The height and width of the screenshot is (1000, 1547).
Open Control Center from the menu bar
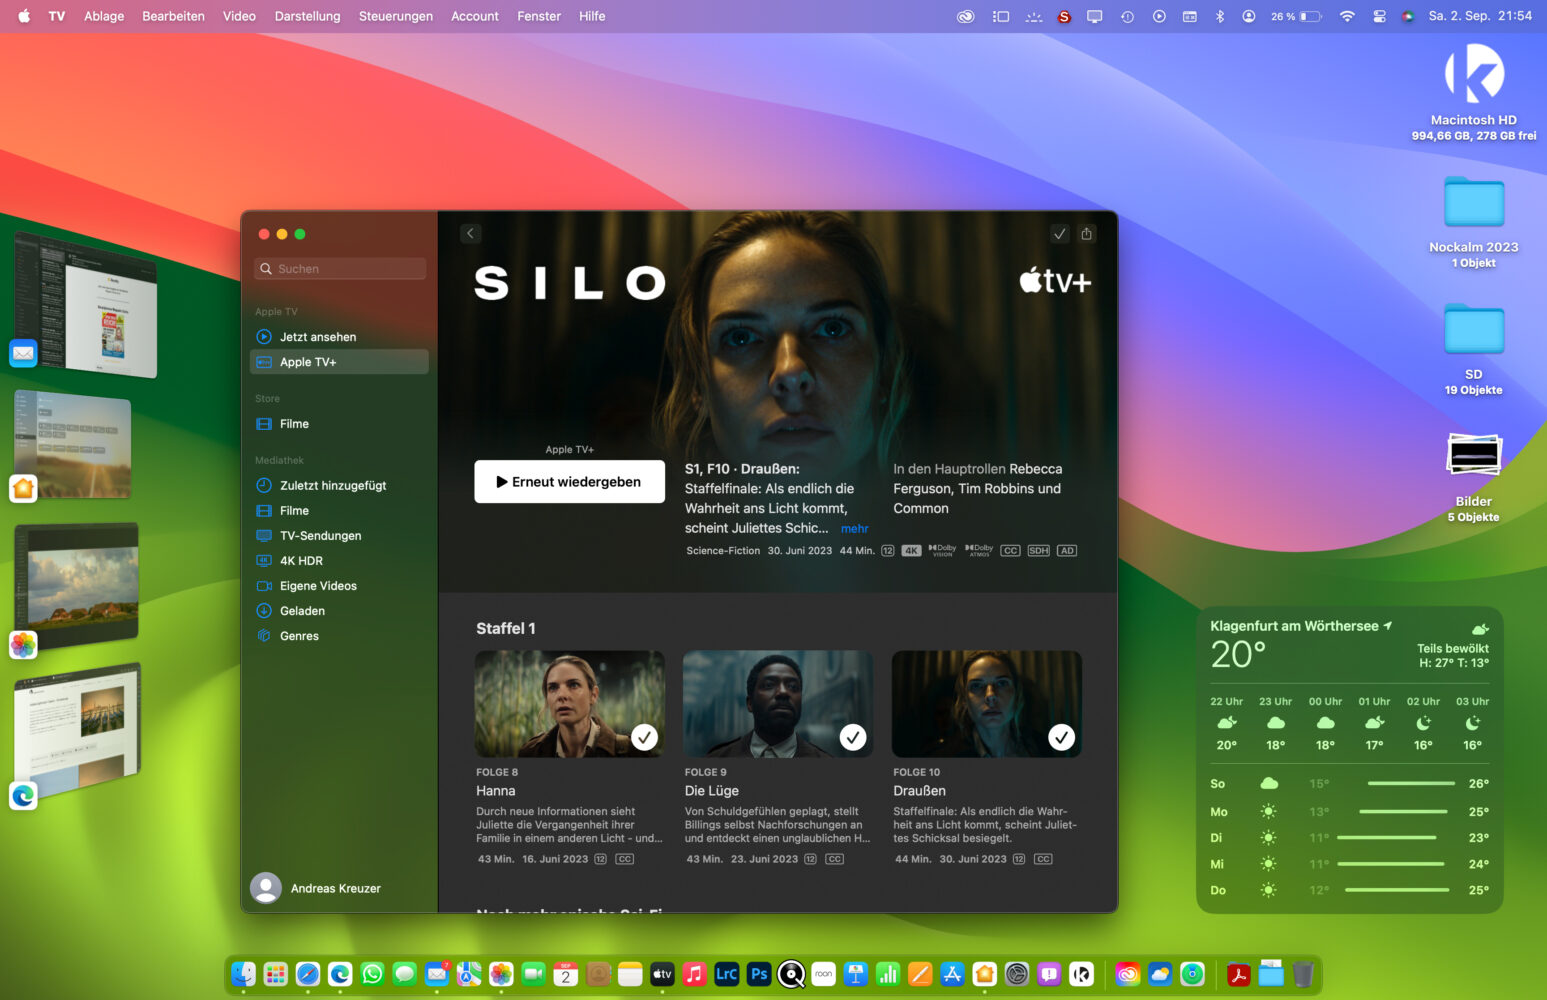tap(1379, 16)
